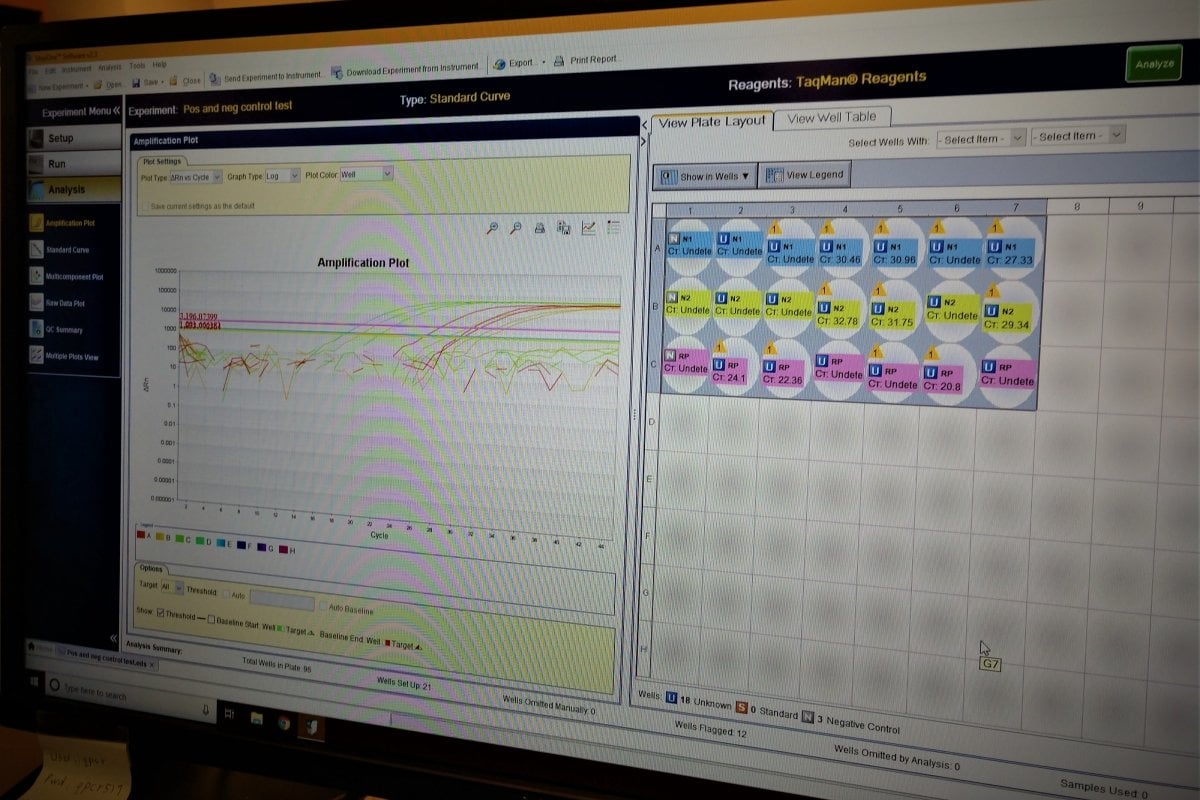Open the Analysis menu in menu bar

(x=109, y=67)
